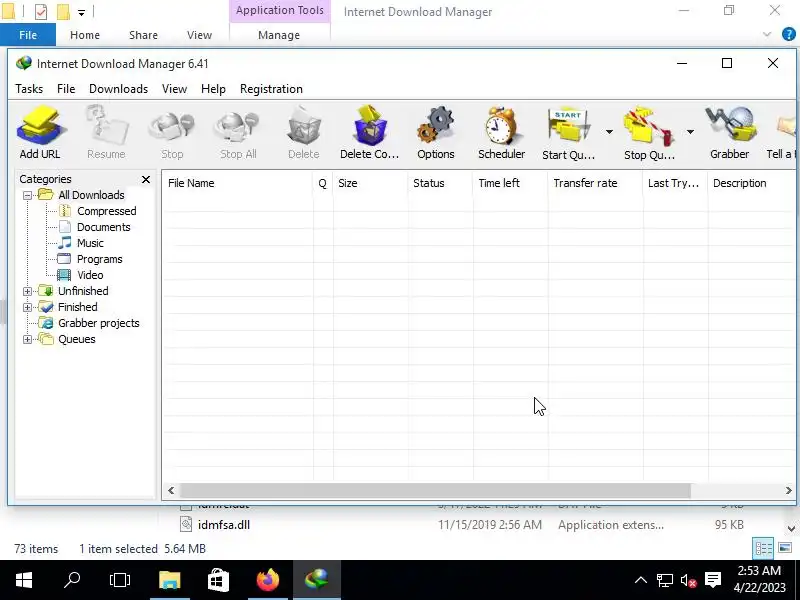Open the Registration menu
Screen dimensions: 800x600
pyautogui.click(x=271, y=89)
